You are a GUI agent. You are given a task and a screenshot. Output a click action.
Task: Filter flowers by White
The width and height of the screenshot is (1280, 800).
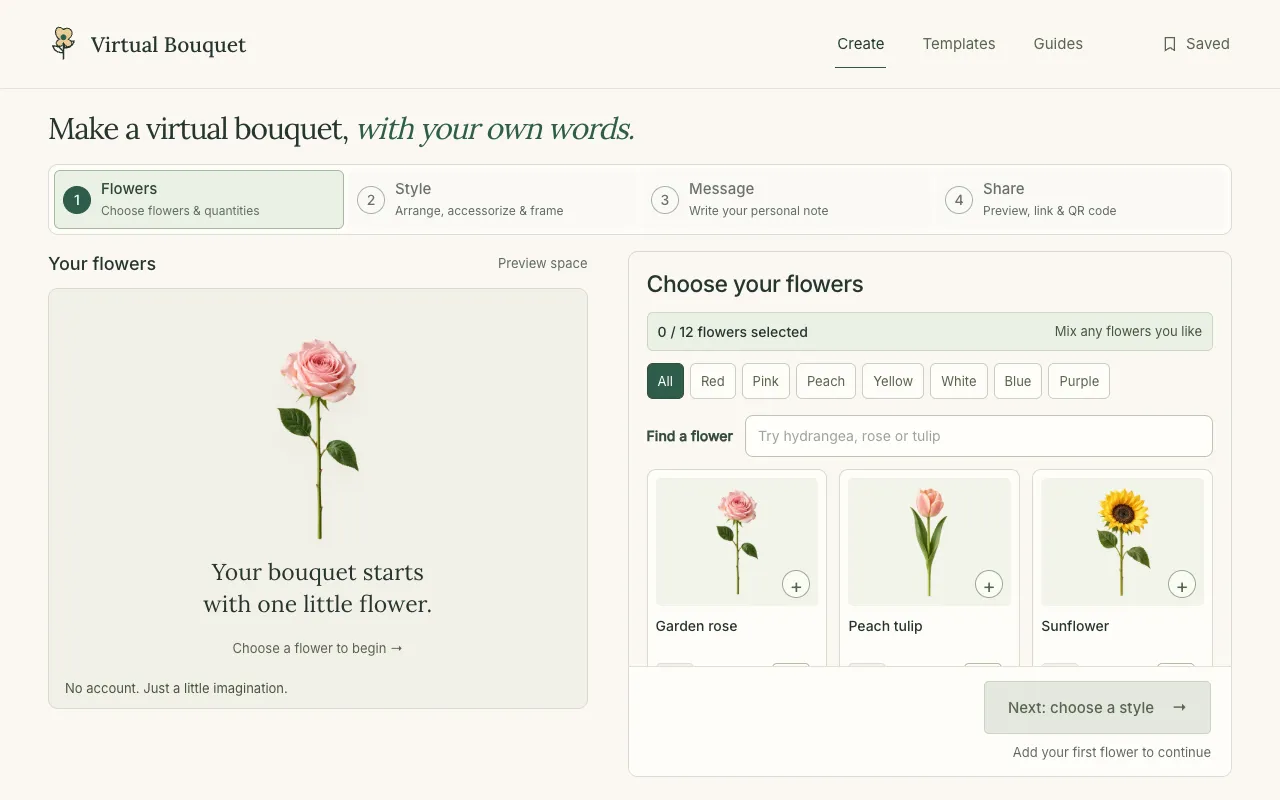959,381
